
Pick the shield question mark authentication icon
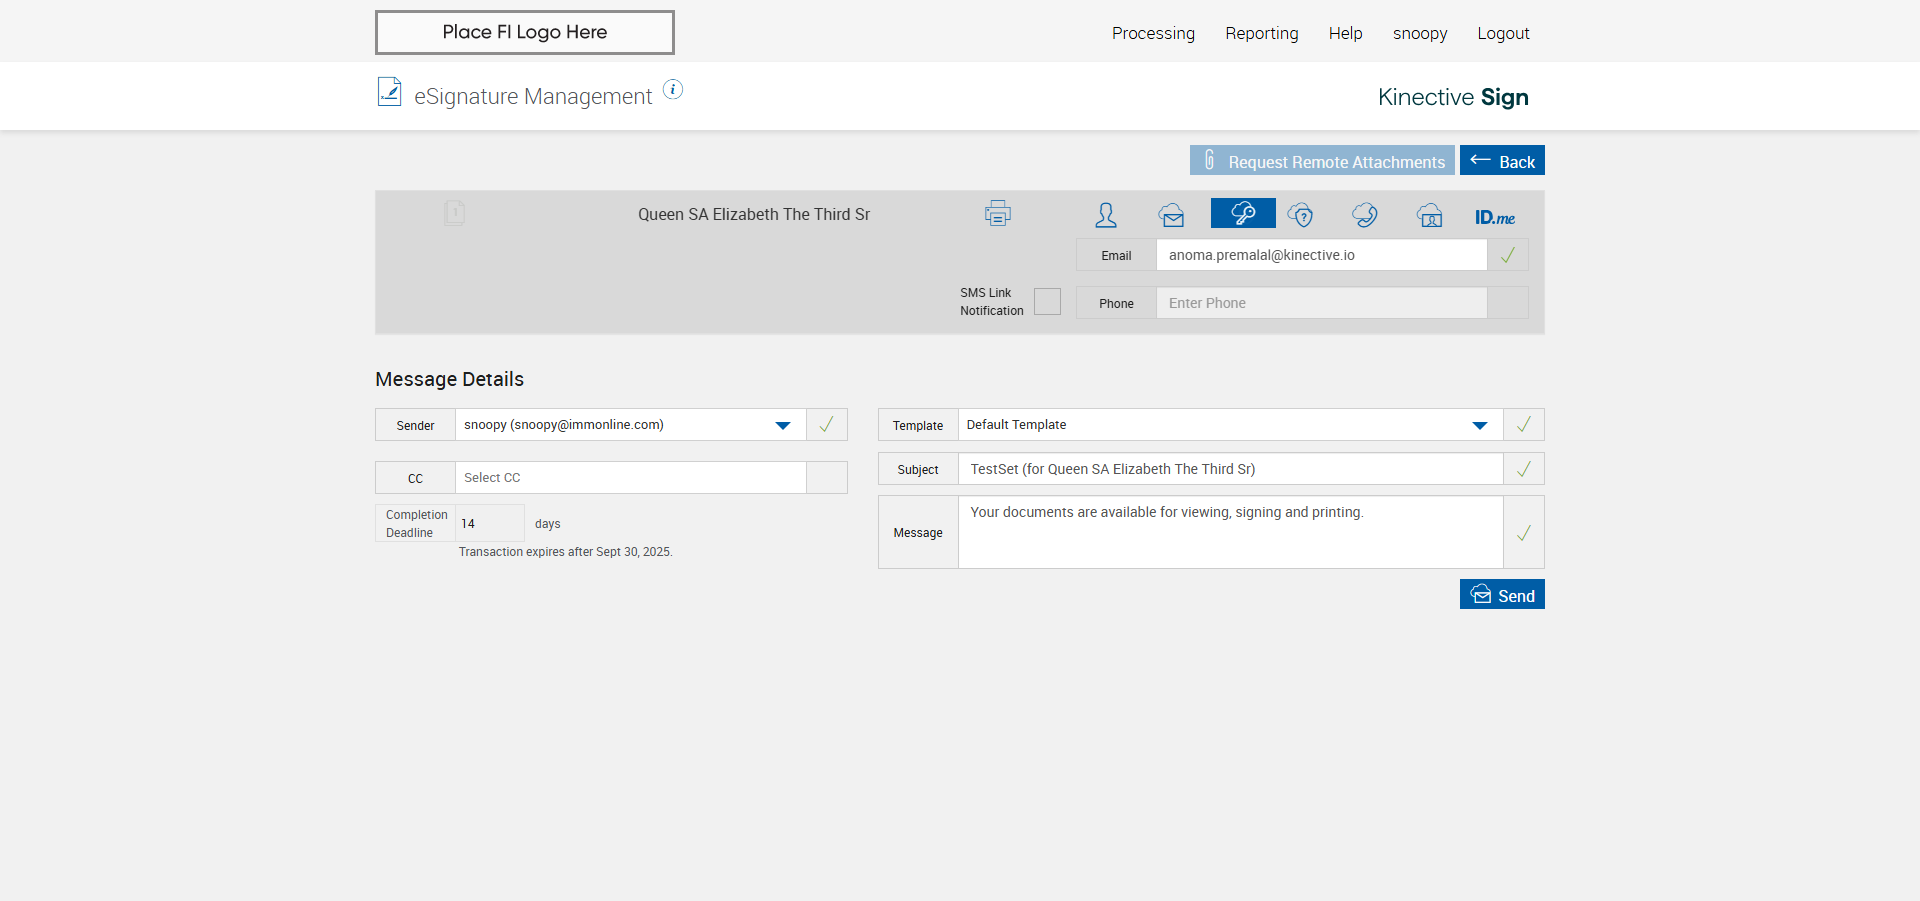pos(1300,215)
